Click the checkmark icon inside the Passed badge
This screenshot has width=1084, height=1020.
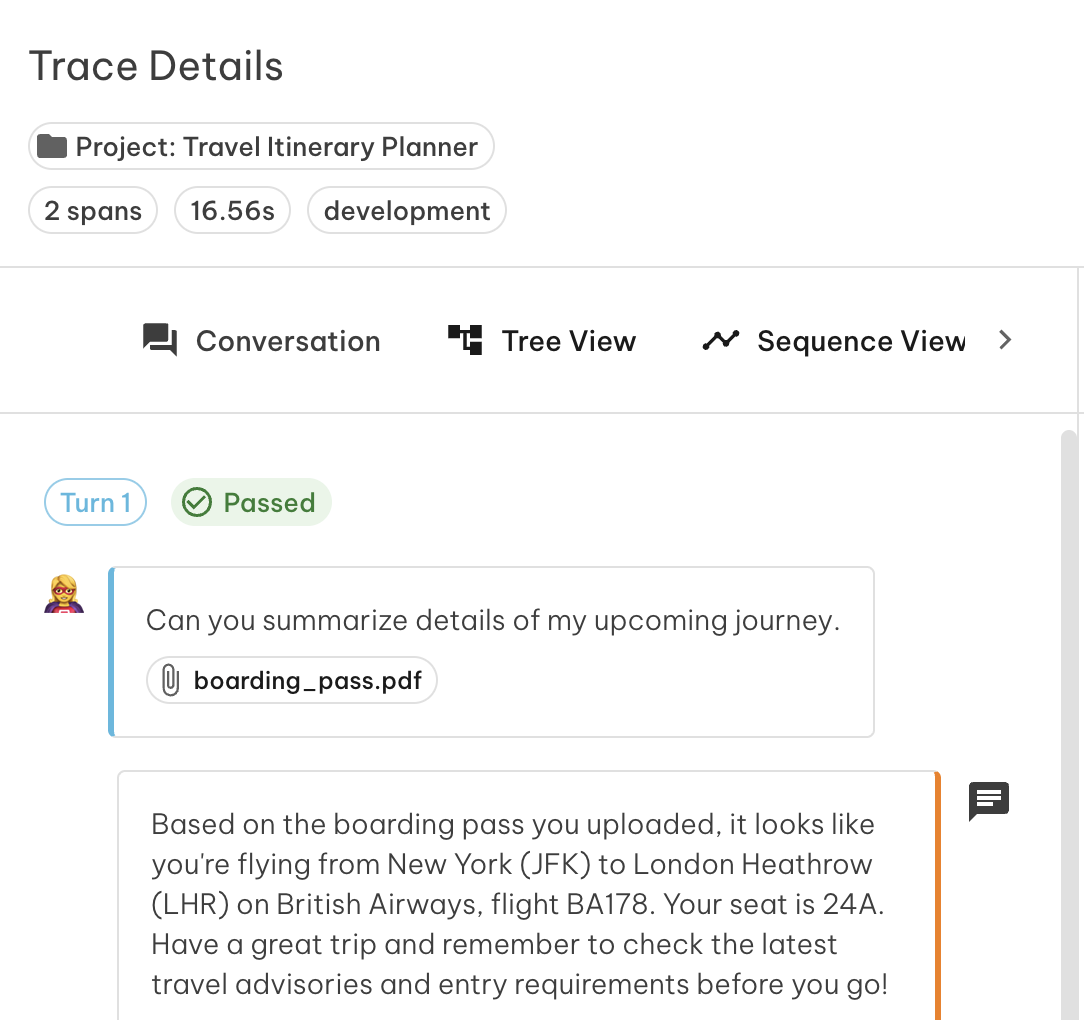click(199, 502)
